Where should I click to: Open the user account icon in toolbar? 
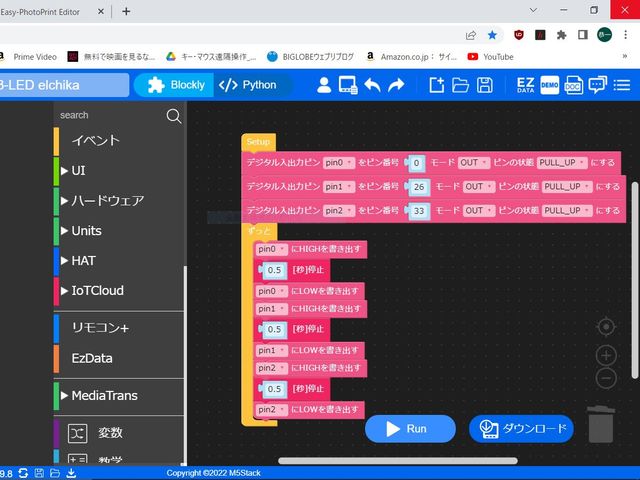click(324, 85)
